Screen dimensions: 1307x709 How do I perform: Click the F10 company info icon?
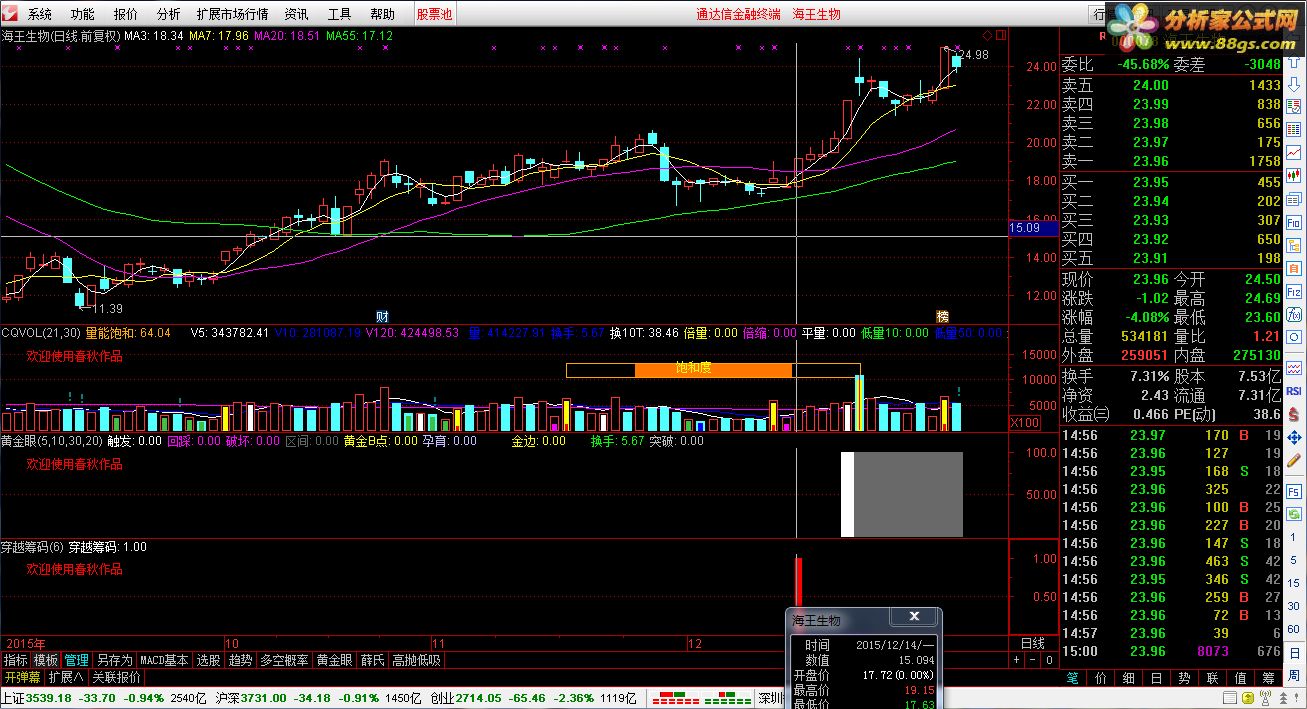[1293, 222]
